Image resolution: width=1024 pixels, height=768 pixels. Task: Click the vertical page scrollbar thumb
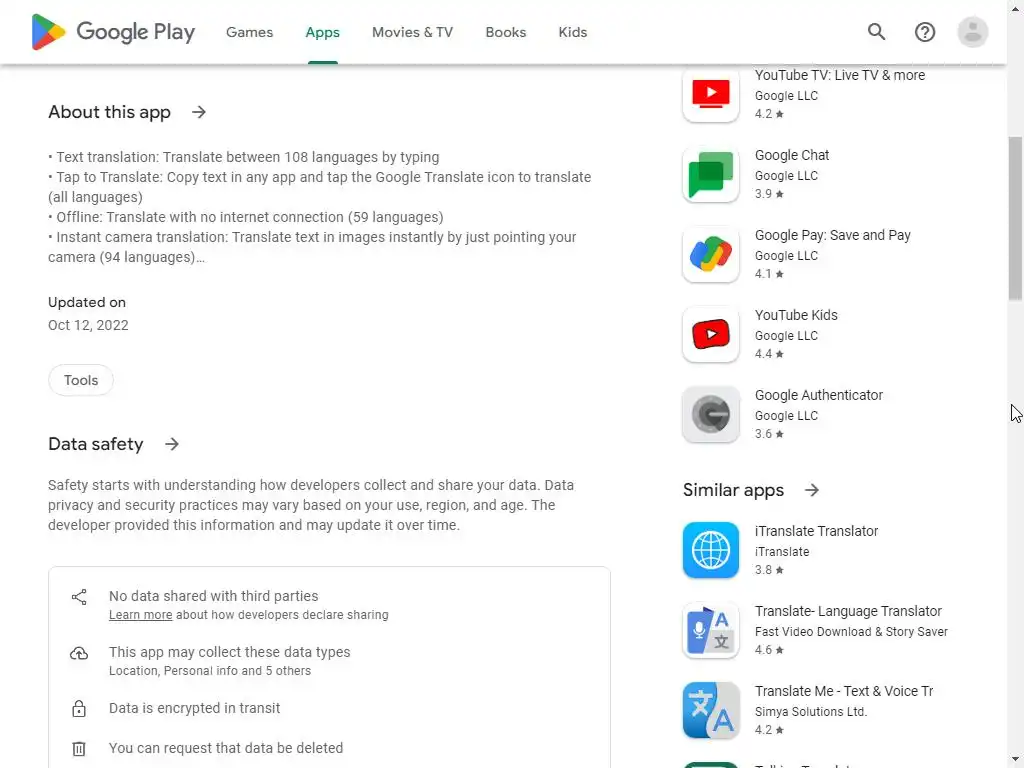click(1015, 219)
